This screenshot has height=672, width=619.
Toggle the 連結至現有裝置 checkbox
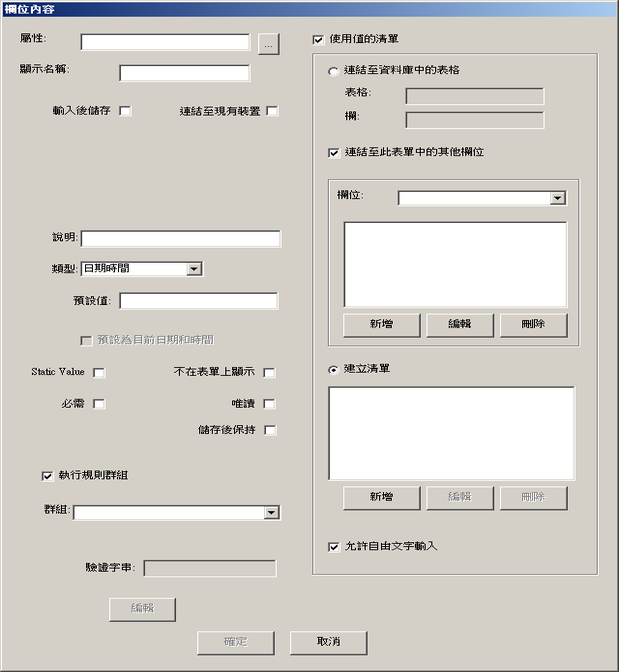[x=272, y=111]
